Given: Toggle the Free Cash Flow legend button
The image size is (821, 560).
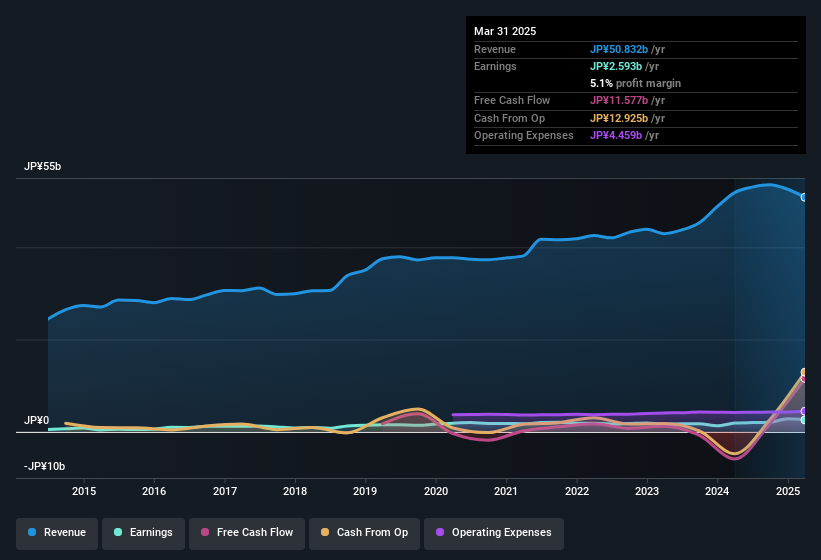Looking at the screenshot, I should point(247,533).
